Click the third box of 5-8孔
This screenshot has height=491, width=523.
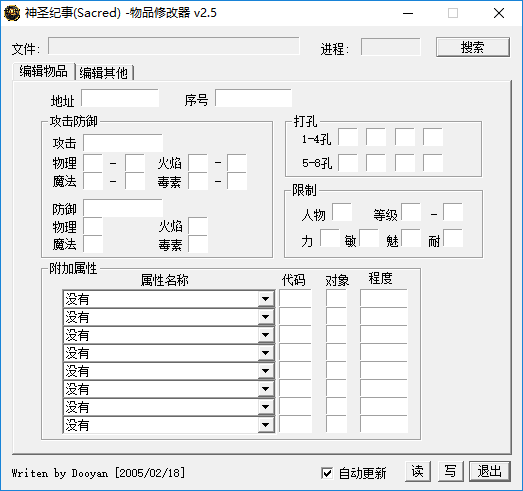click(x=405, y=162)
